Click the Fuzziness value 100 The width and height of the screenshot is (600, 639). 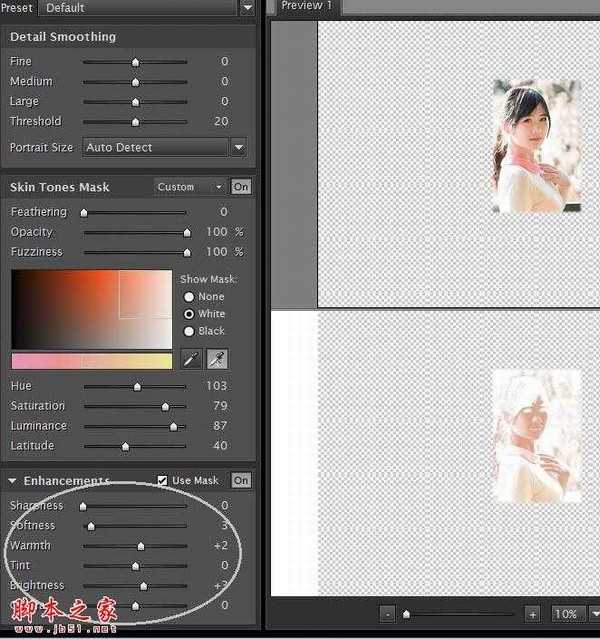[216, 251]
